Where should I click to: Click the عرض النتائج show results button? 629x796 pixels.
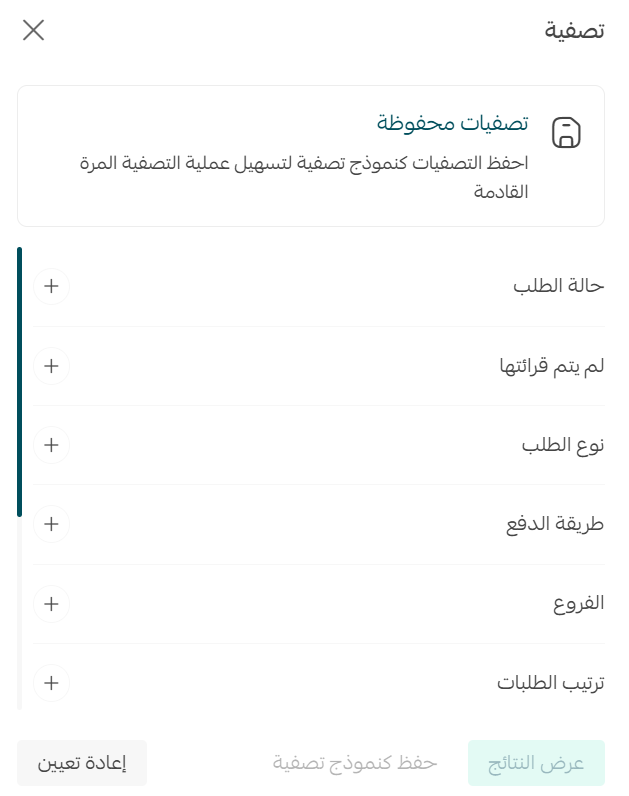[x=536, y=763]
